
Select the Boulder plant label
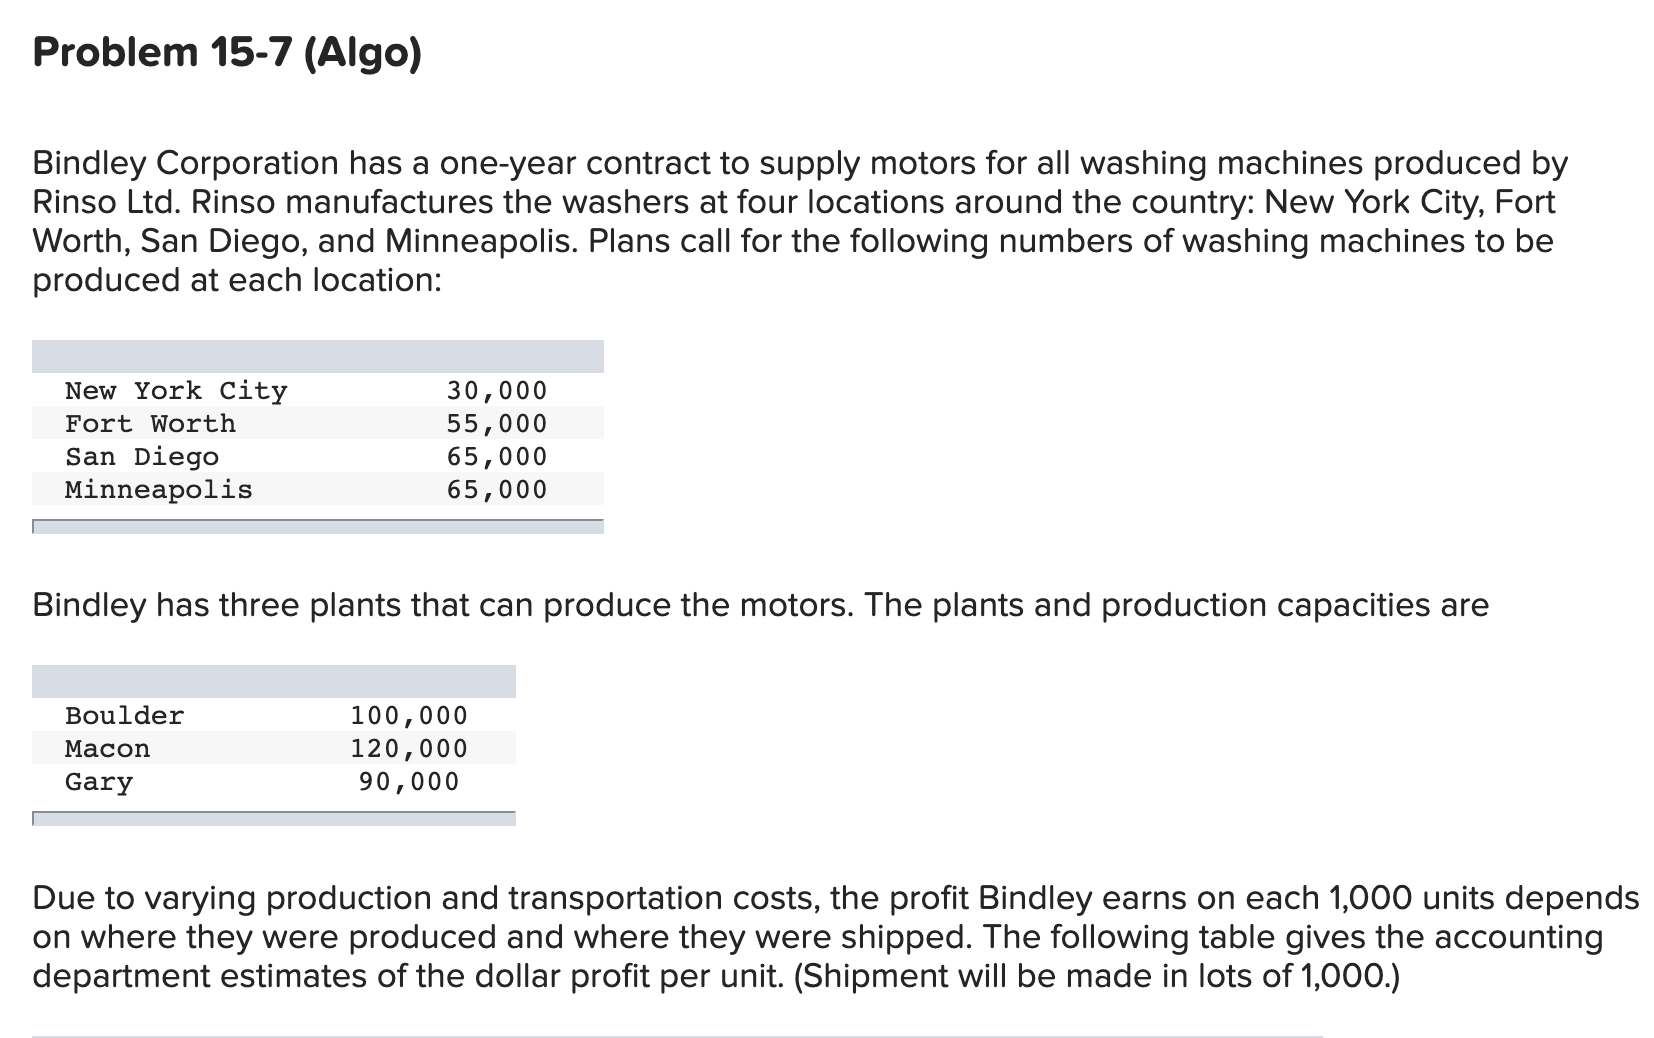coord(124,716)
